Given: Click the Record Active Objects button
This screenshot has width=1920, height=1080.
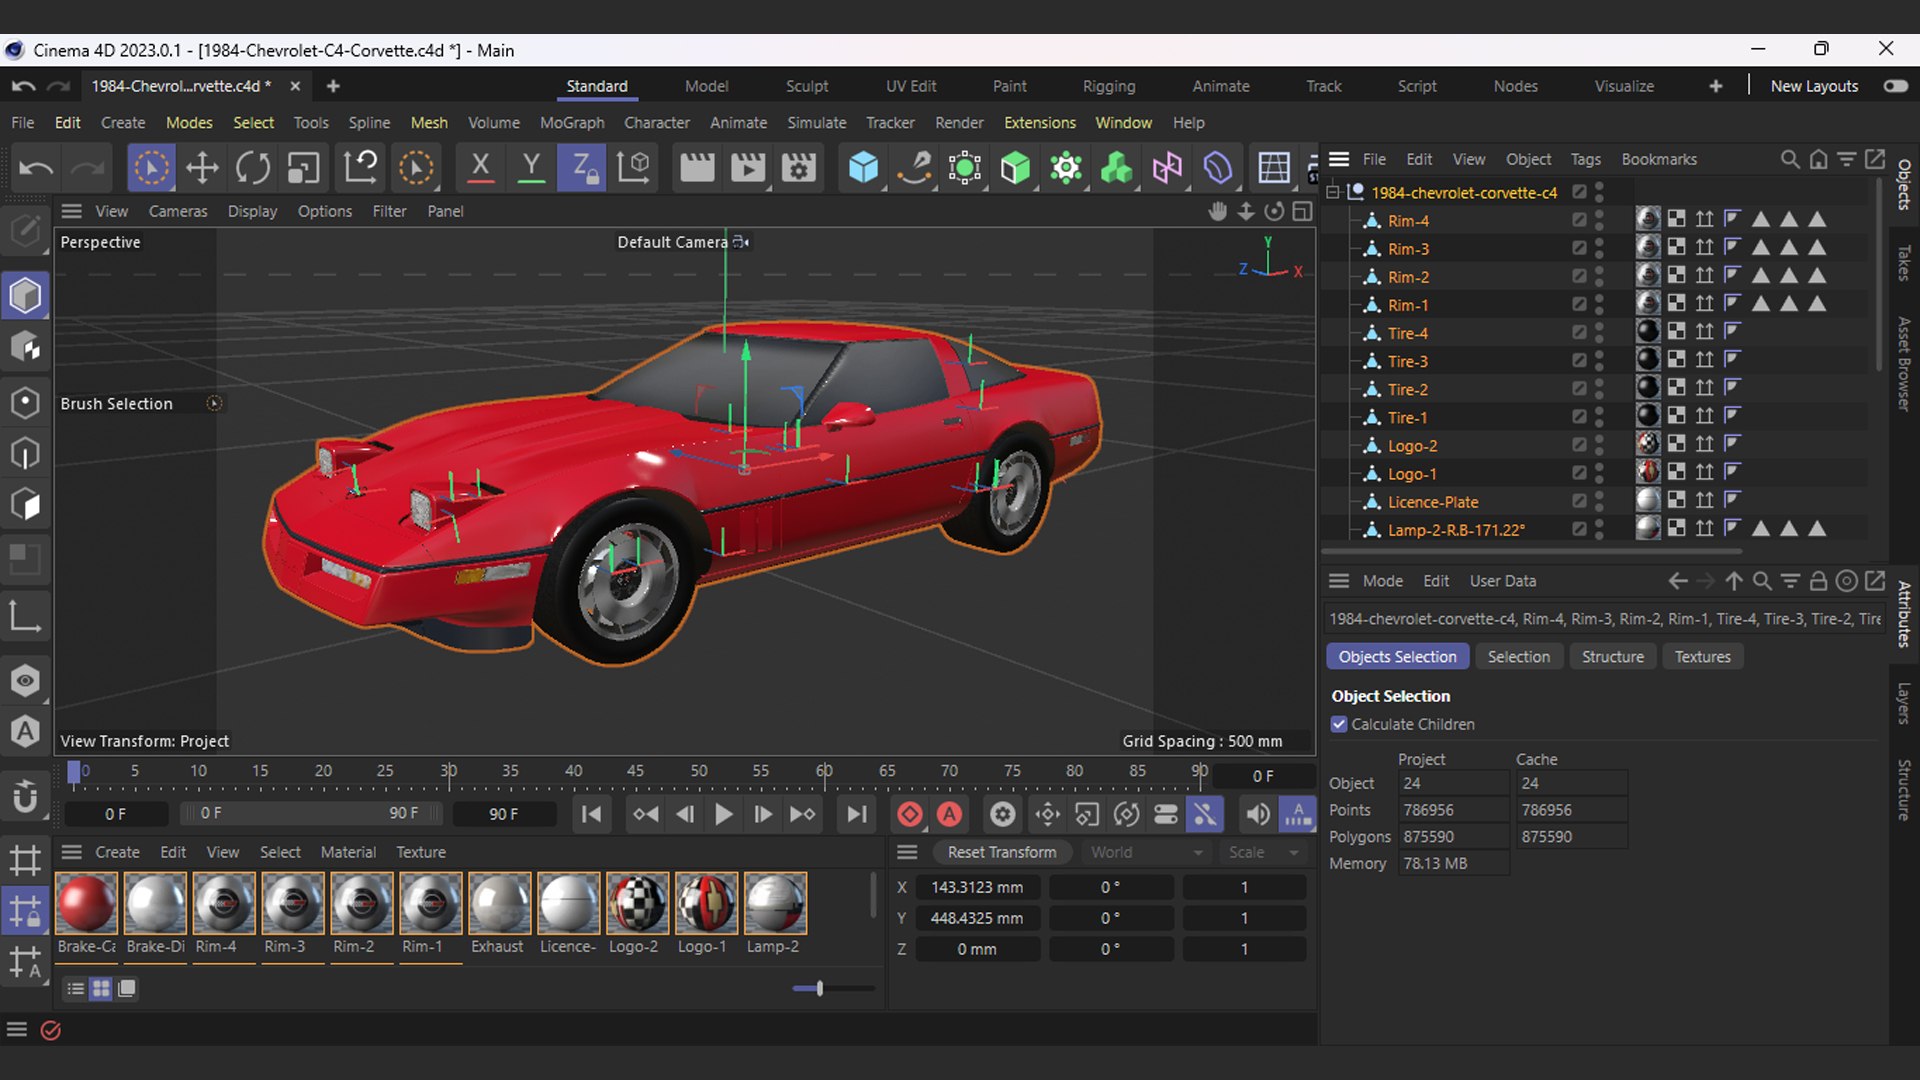Looking at the screenshot, I should (909, 814).
